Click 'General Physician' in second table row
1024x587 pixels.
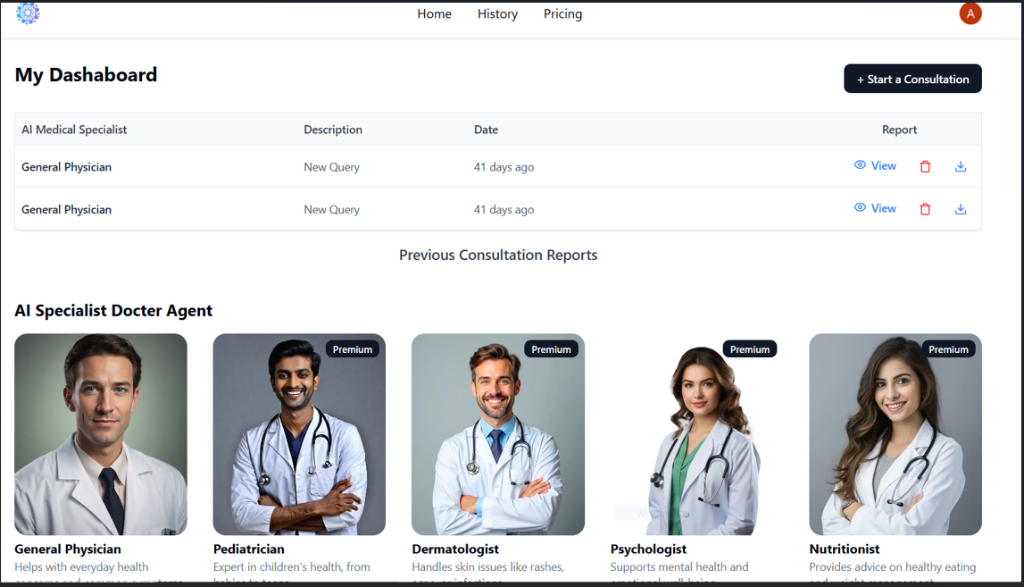coord(67,210)
